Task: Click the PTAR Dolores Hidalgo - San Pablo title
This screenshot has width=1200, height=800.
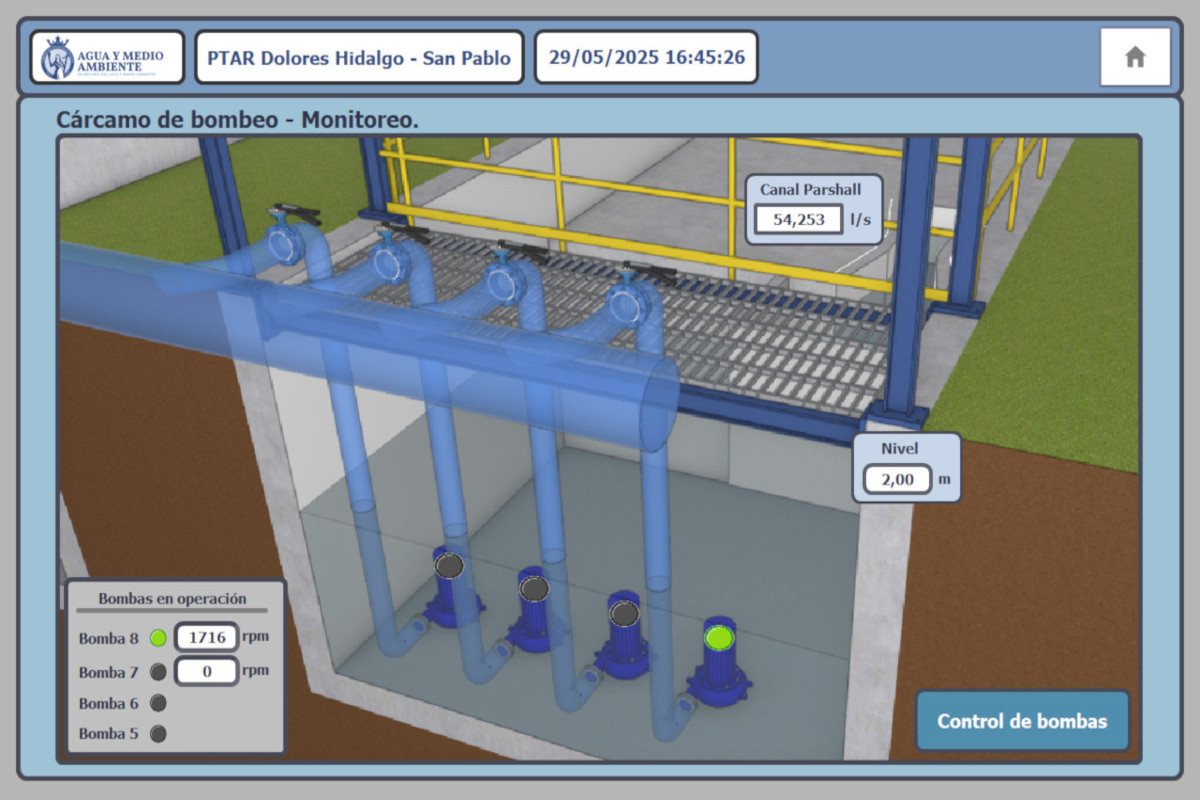Action: [359, 58]
